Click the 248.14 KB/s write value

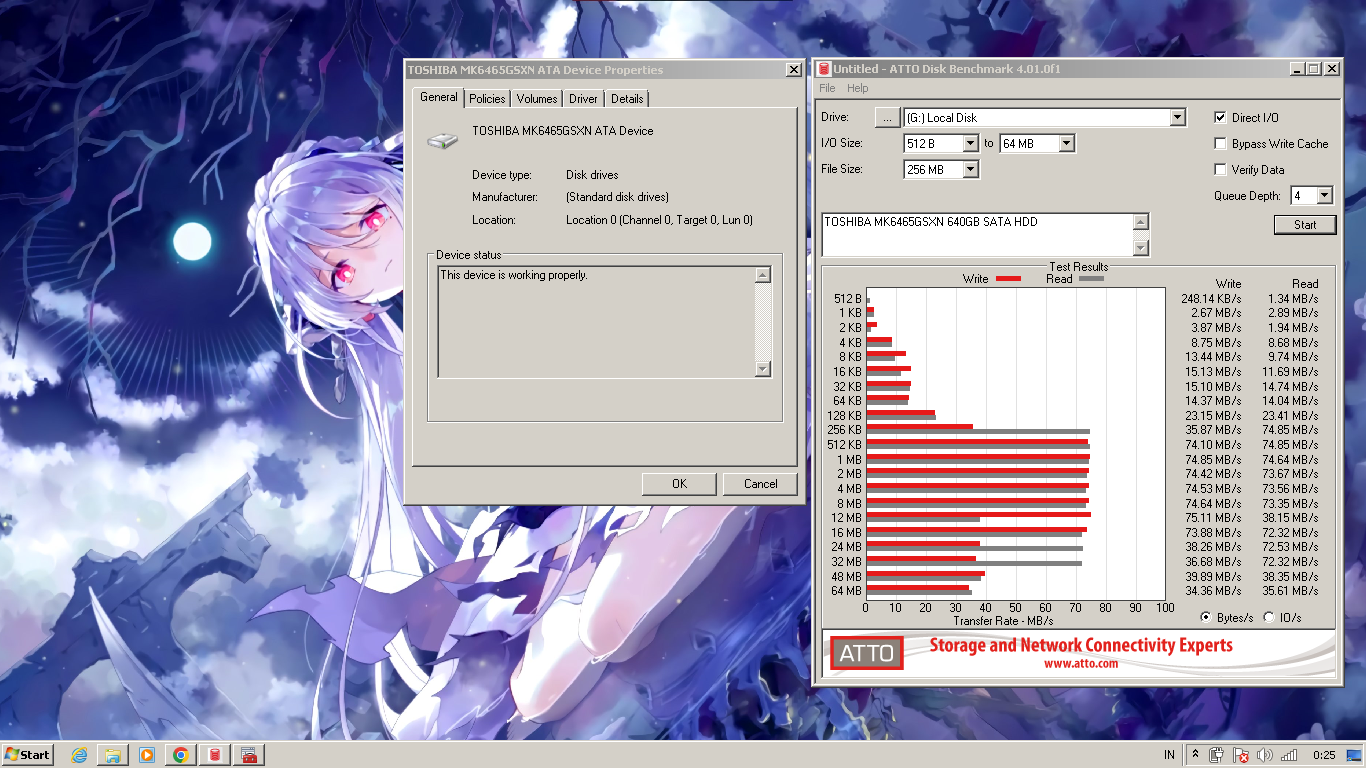1211,298
